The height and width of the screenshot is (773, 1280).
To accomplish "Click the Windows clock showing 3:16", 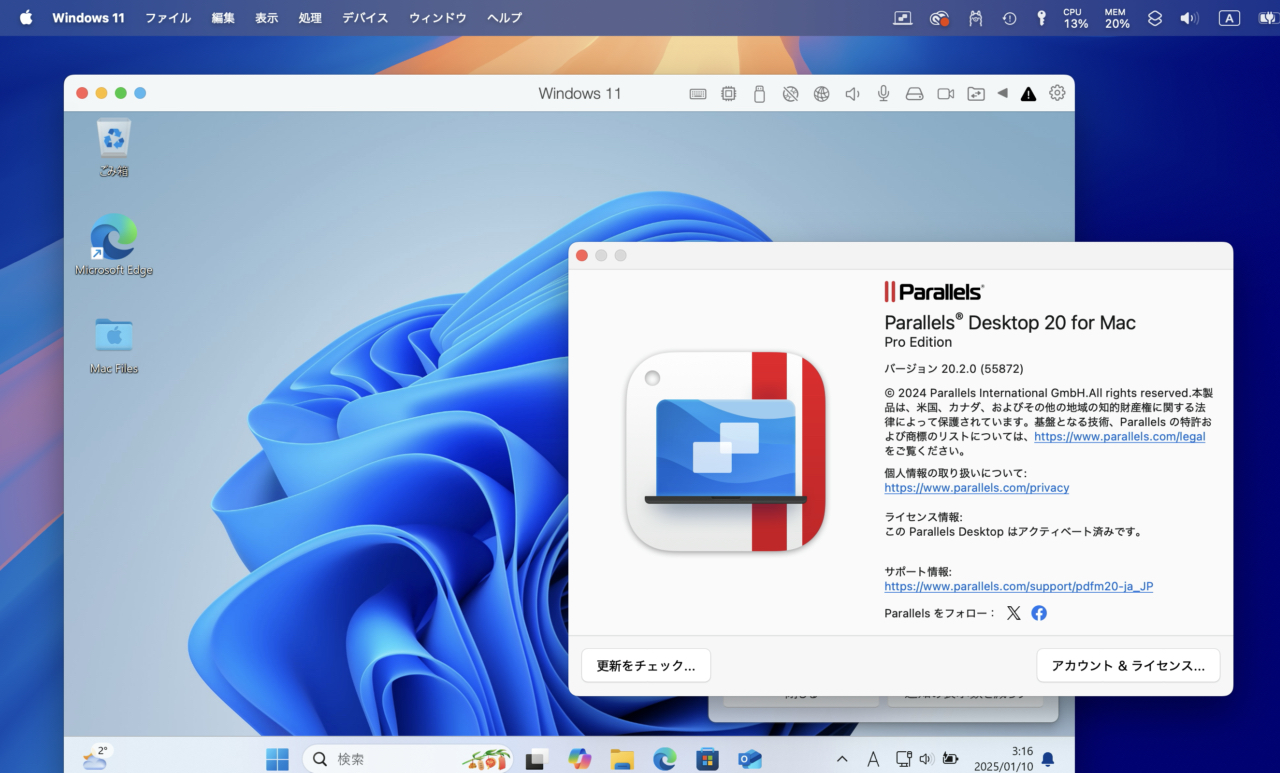I will tap(1004, 759).
